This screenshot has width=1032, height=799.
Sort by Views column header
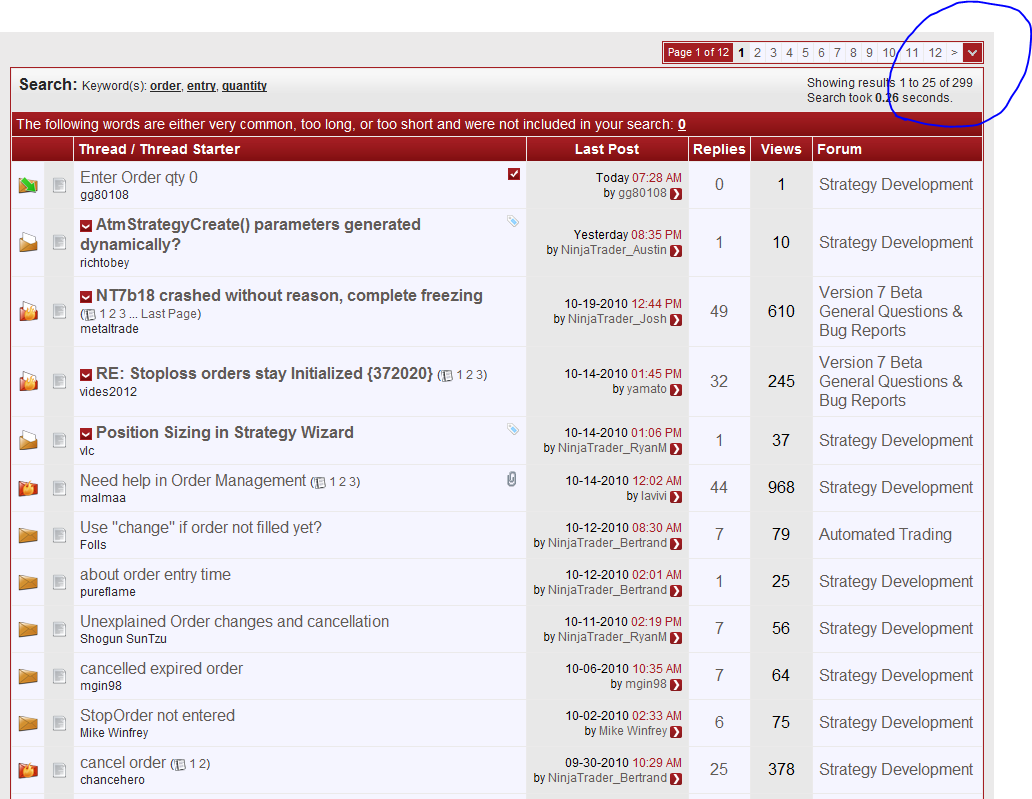point(781,149)
